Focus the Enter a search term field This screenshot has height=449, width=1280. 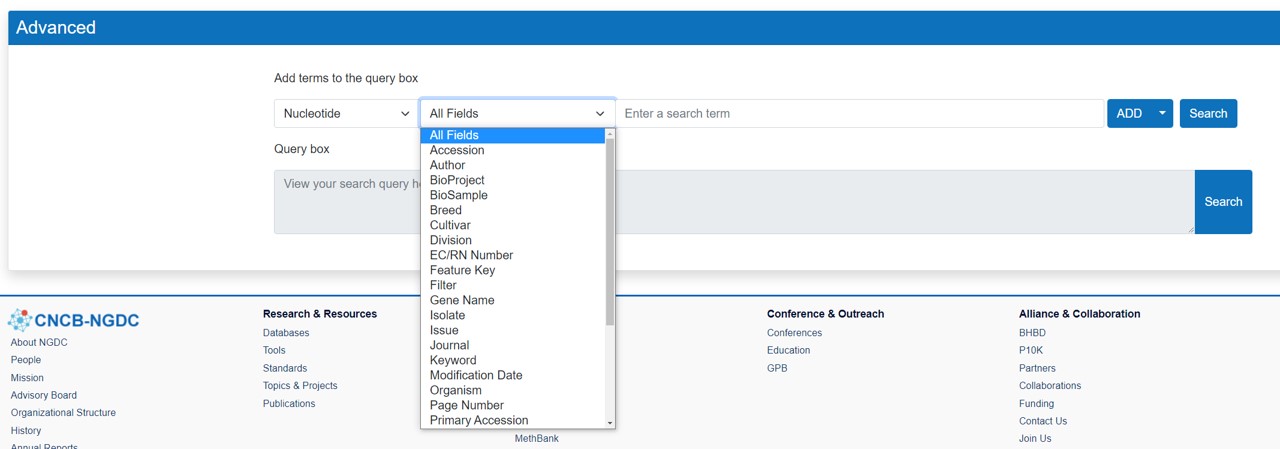pos(860,114)
